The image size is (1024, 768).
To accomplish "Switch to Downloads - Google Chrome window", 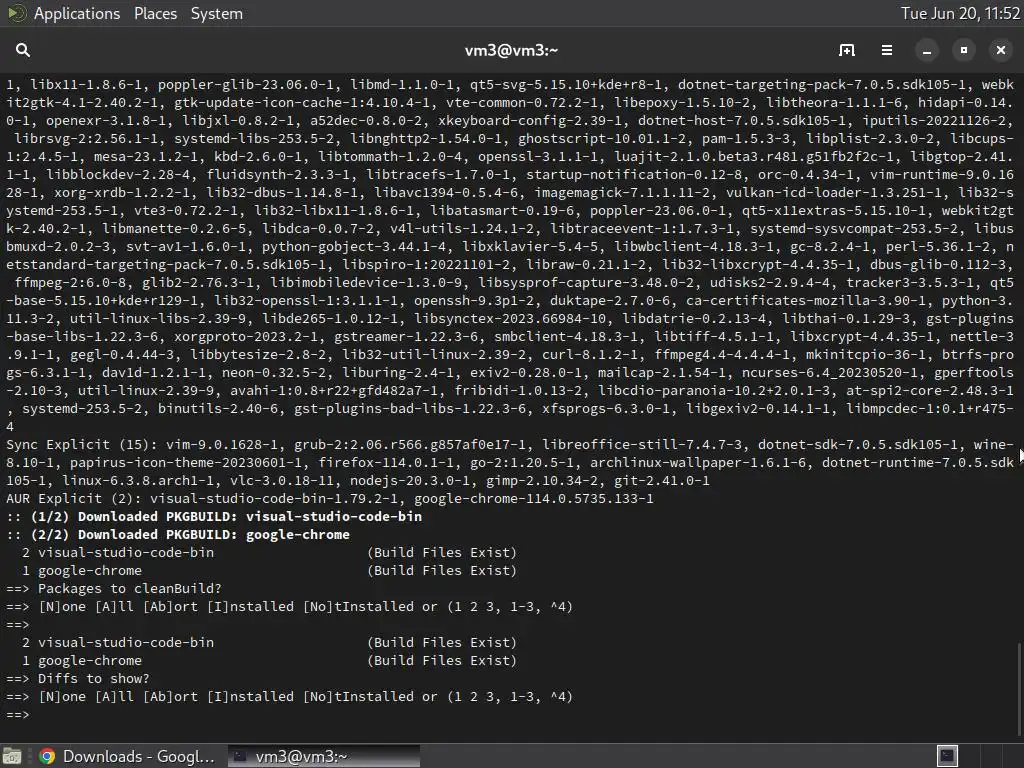I will (x=127, y=756).
